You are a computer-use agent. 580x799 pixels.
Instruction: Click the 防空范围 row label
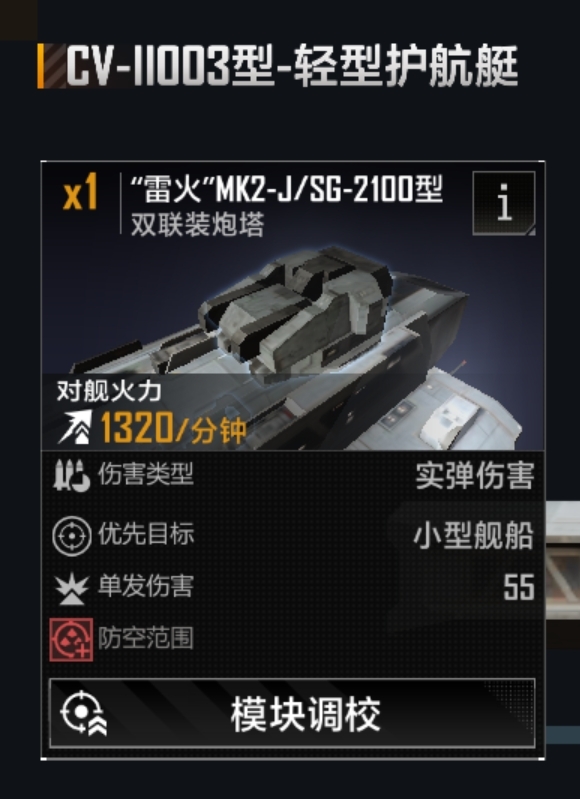pyautogui.click(x=146, y=638)
